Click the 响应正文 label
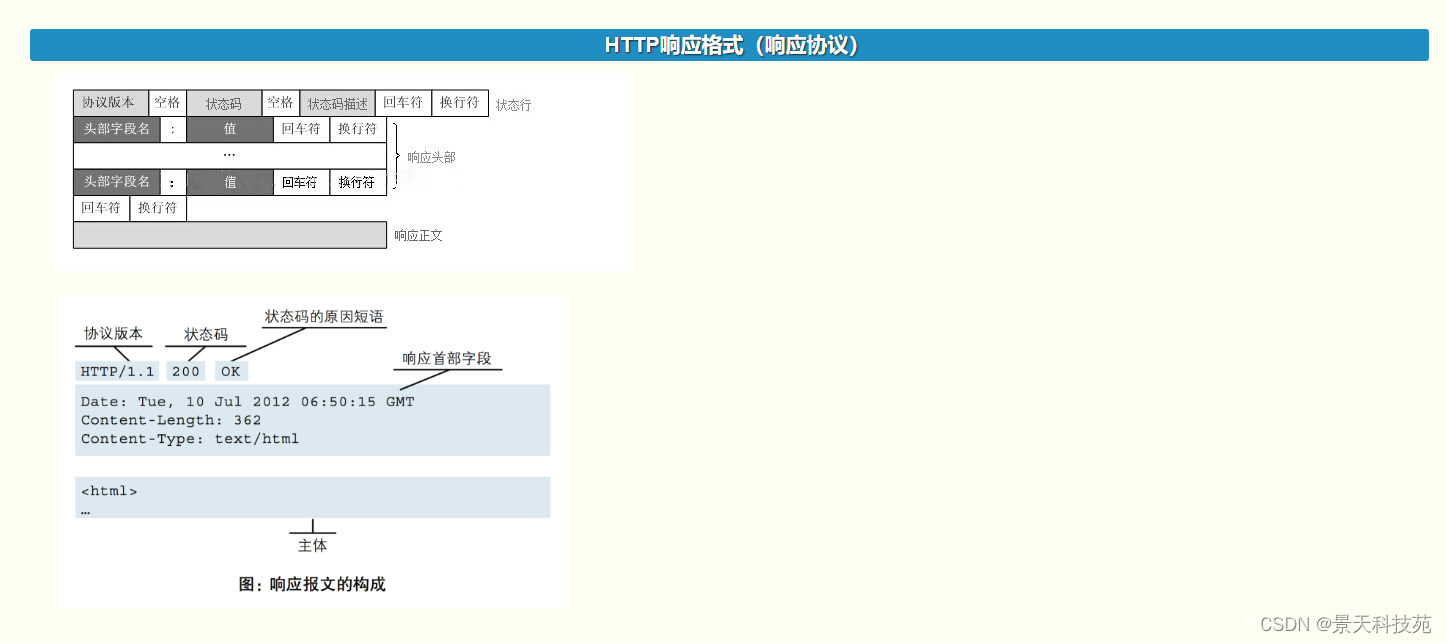Image resolution: width=1447 pixels, height=643 pixels. [x=418, y=236]
